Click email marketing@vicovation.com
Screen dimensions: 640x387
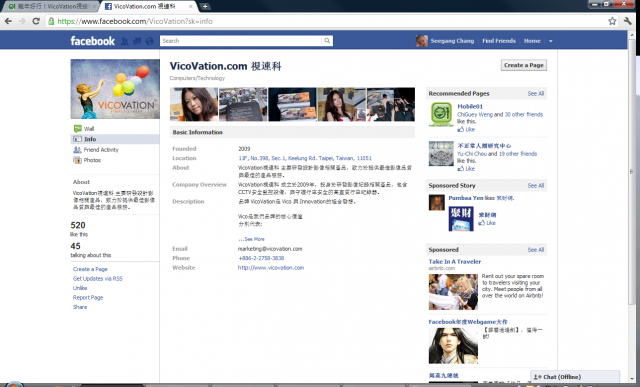pos(270,249)
